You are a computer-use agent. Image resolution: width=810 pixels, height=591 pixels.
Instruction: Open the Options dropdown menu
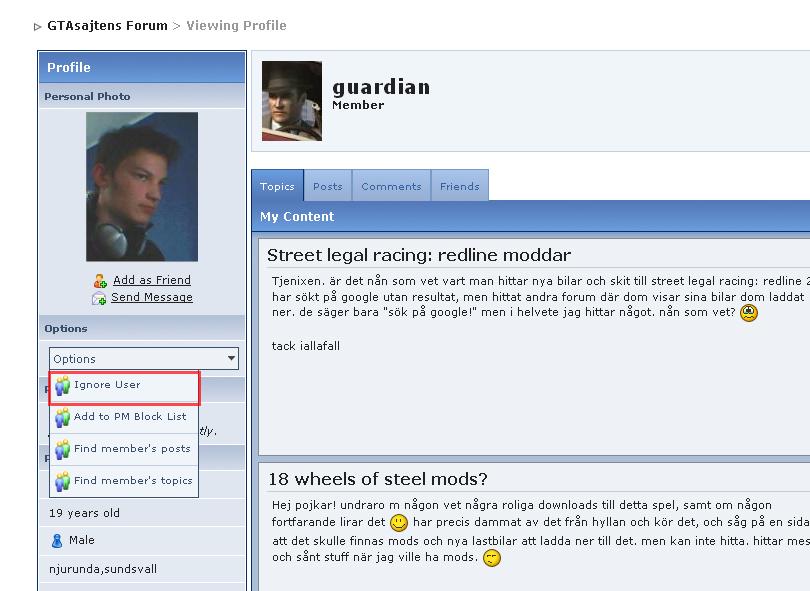[144, 359]
